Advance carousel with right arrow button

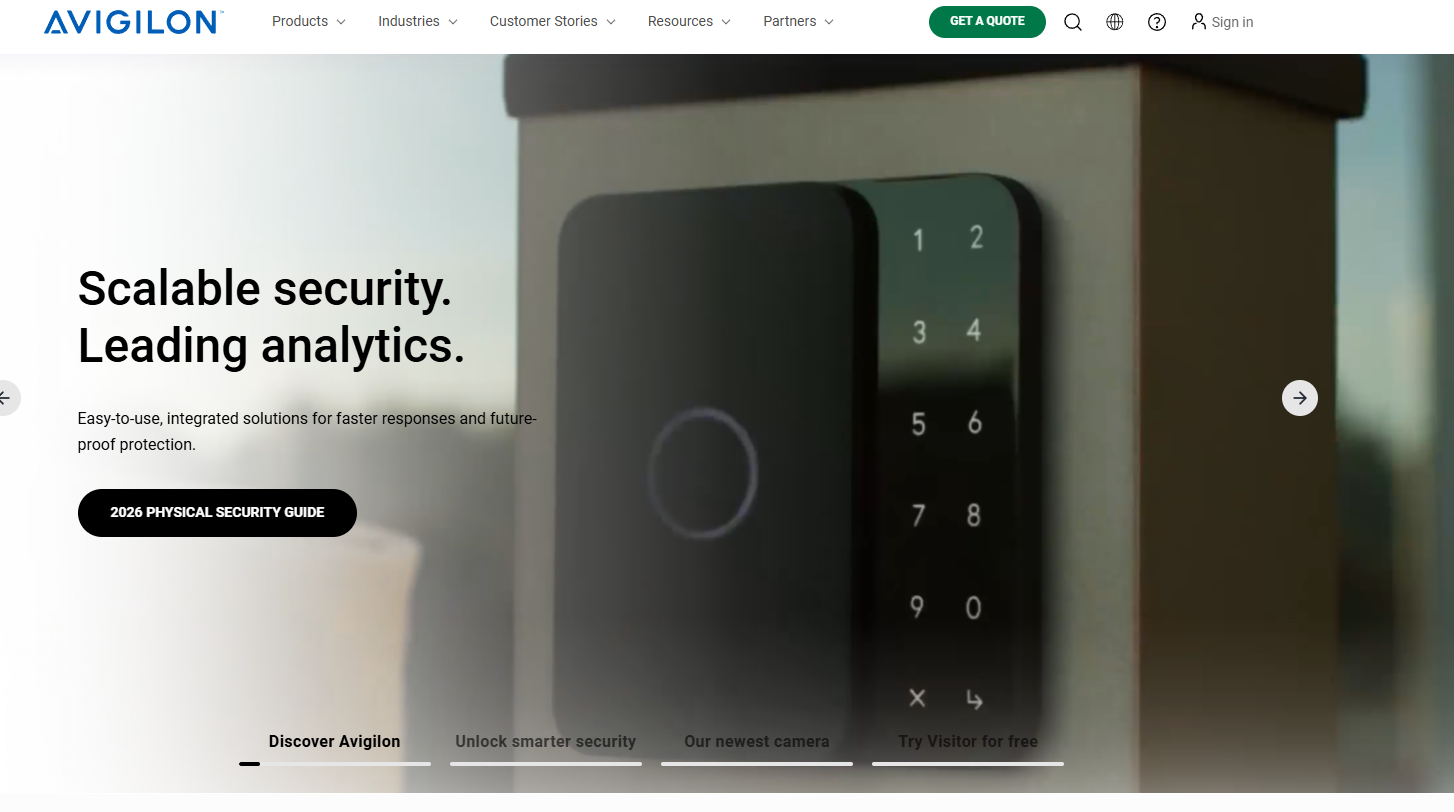point(1300,398)
